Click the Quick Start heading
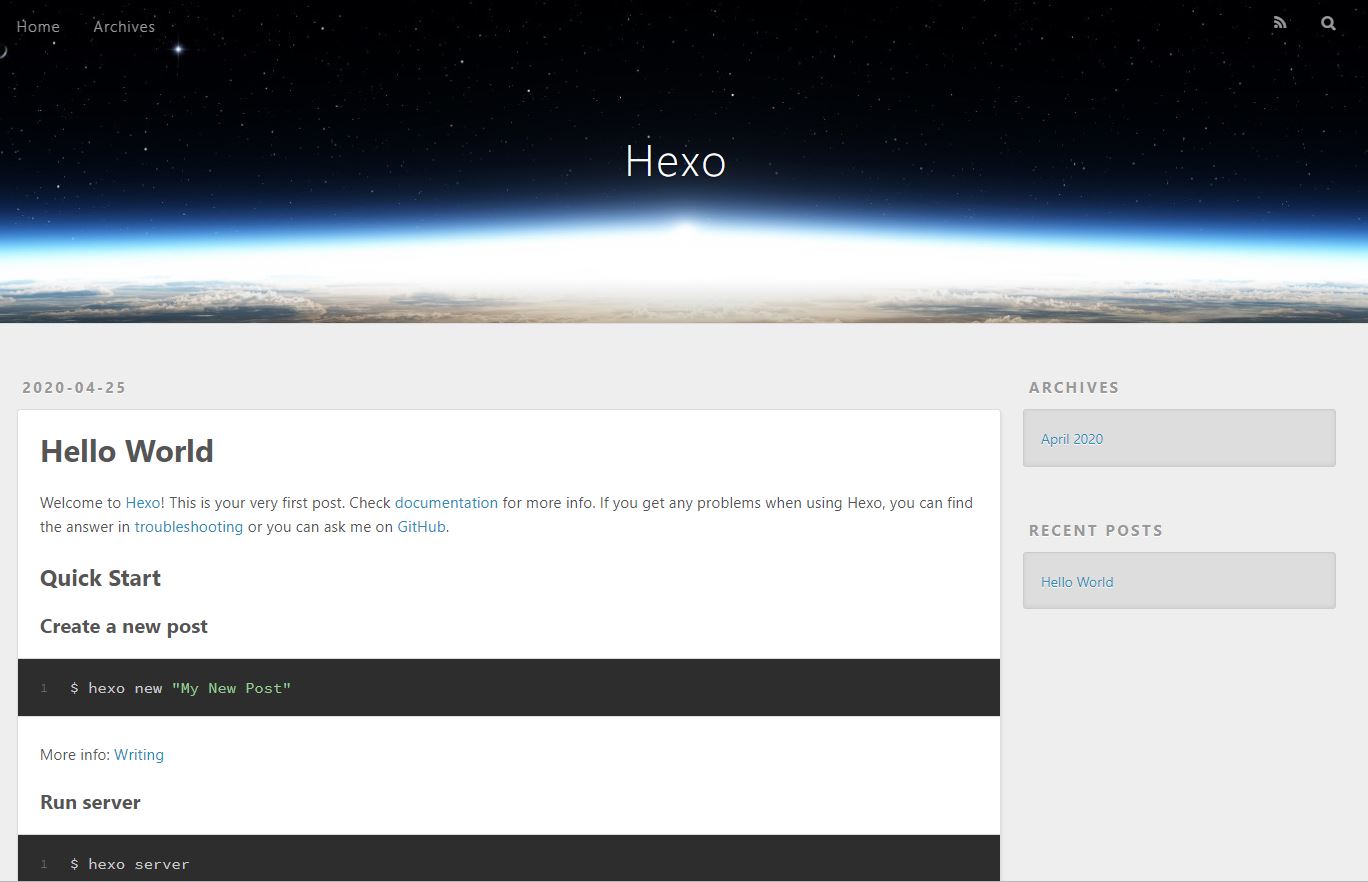The height and width of the screenshot is (882, 1368). (100, 578)
